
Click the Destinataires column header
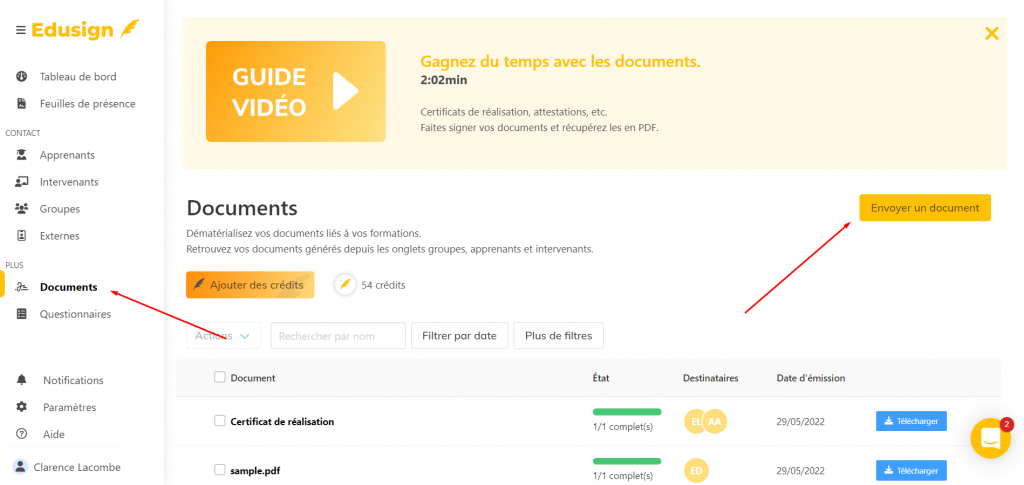(x=711, y=377)
